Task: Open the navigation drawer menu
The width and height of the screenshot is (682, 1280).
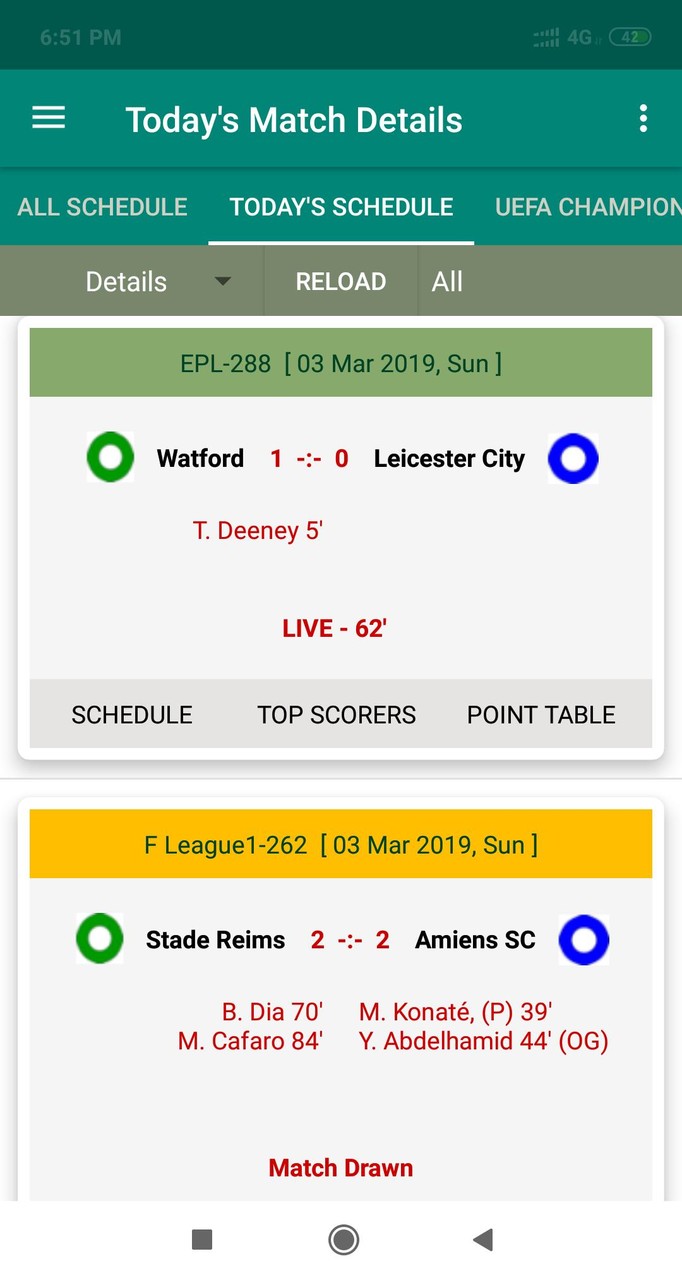Action: click(x=47, y=117)
